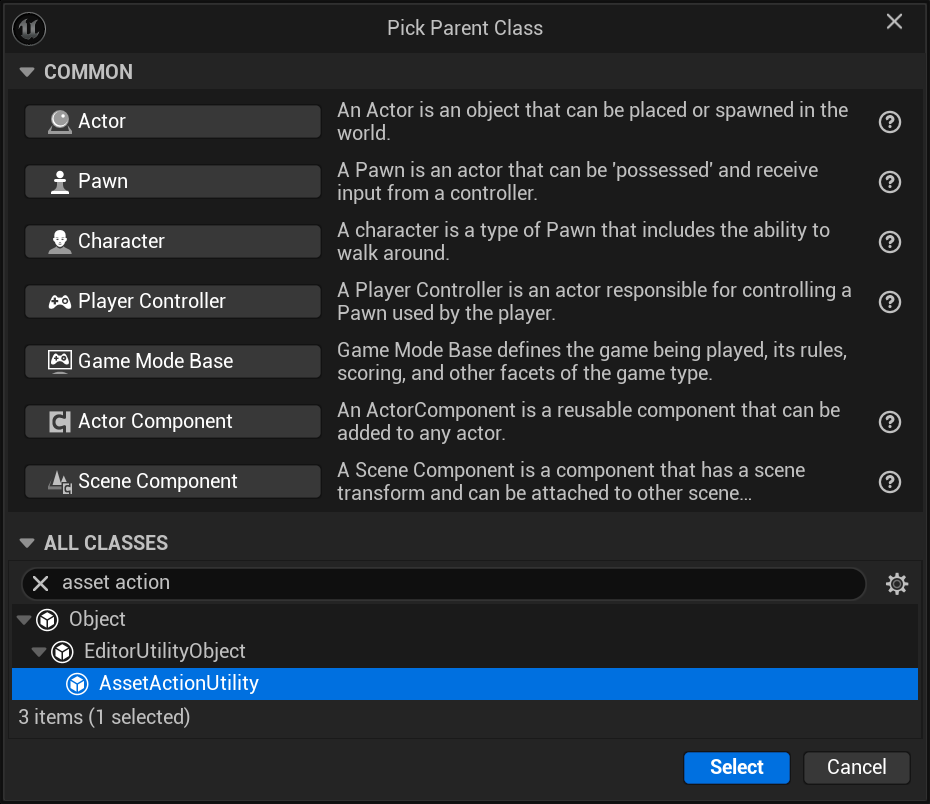Click into the class search field

pos(460,583)
